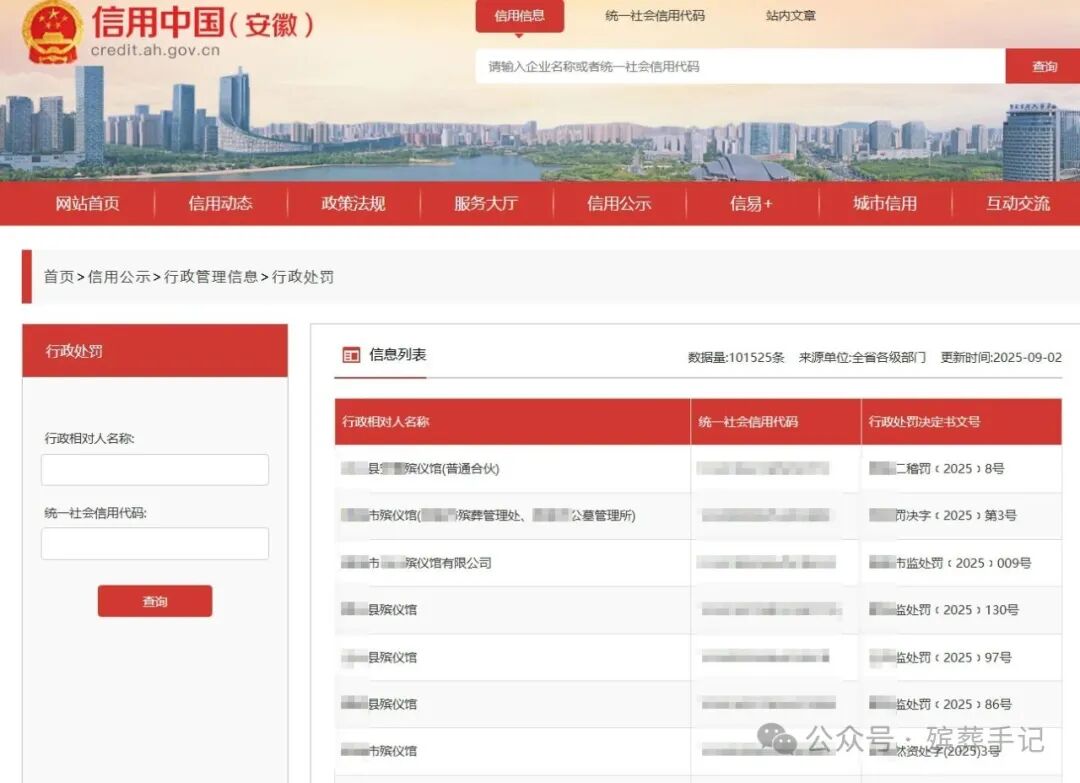This screenshot has width=1080, height=783.
Task: Open 信易+ navigation item
Action: pyautogui.click(x=751, y=204)
